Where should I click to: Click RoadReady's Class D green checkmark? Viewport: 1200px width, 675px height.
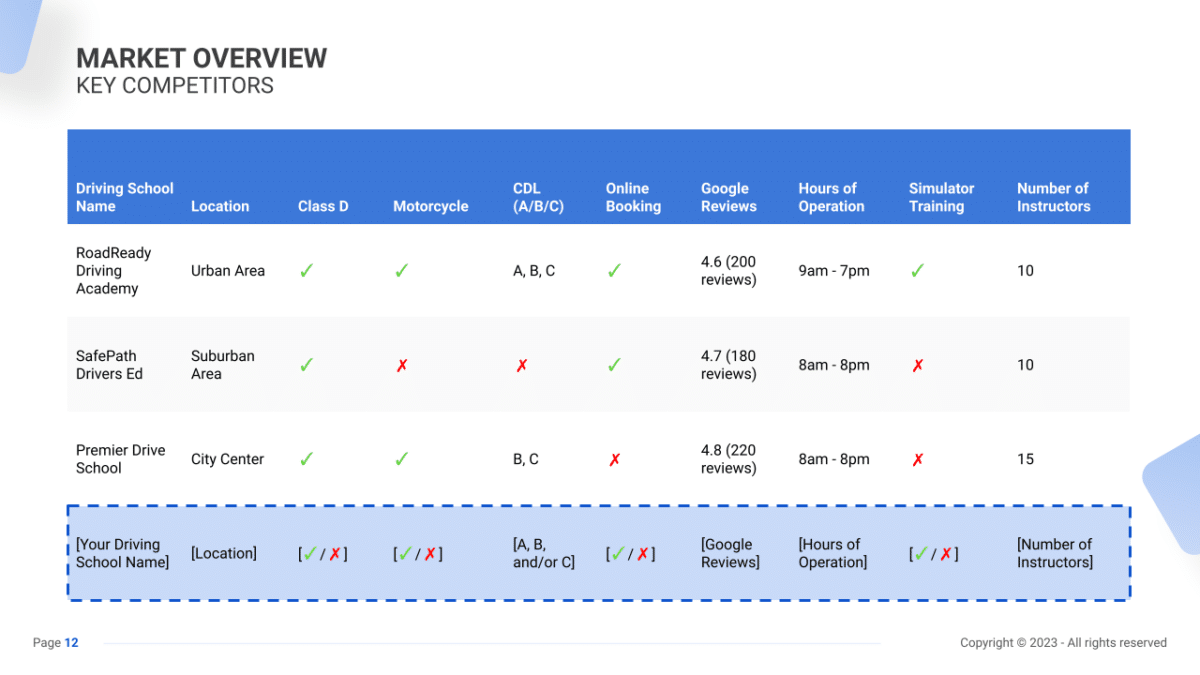[306, 271]
